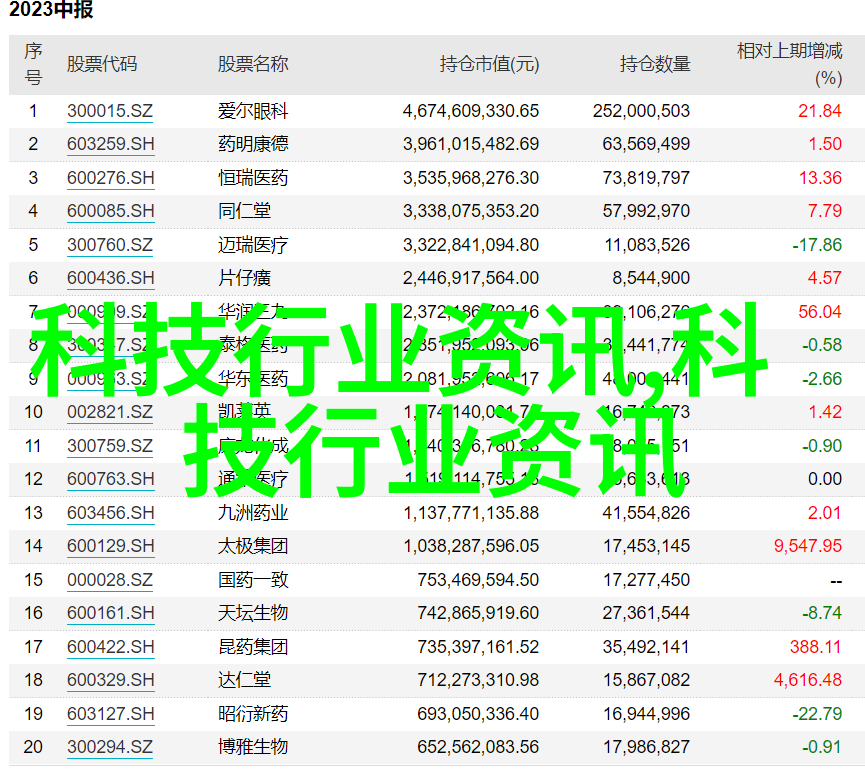
Task: Click holding quantity 63,569,499
Action: (x=646, y=145)
